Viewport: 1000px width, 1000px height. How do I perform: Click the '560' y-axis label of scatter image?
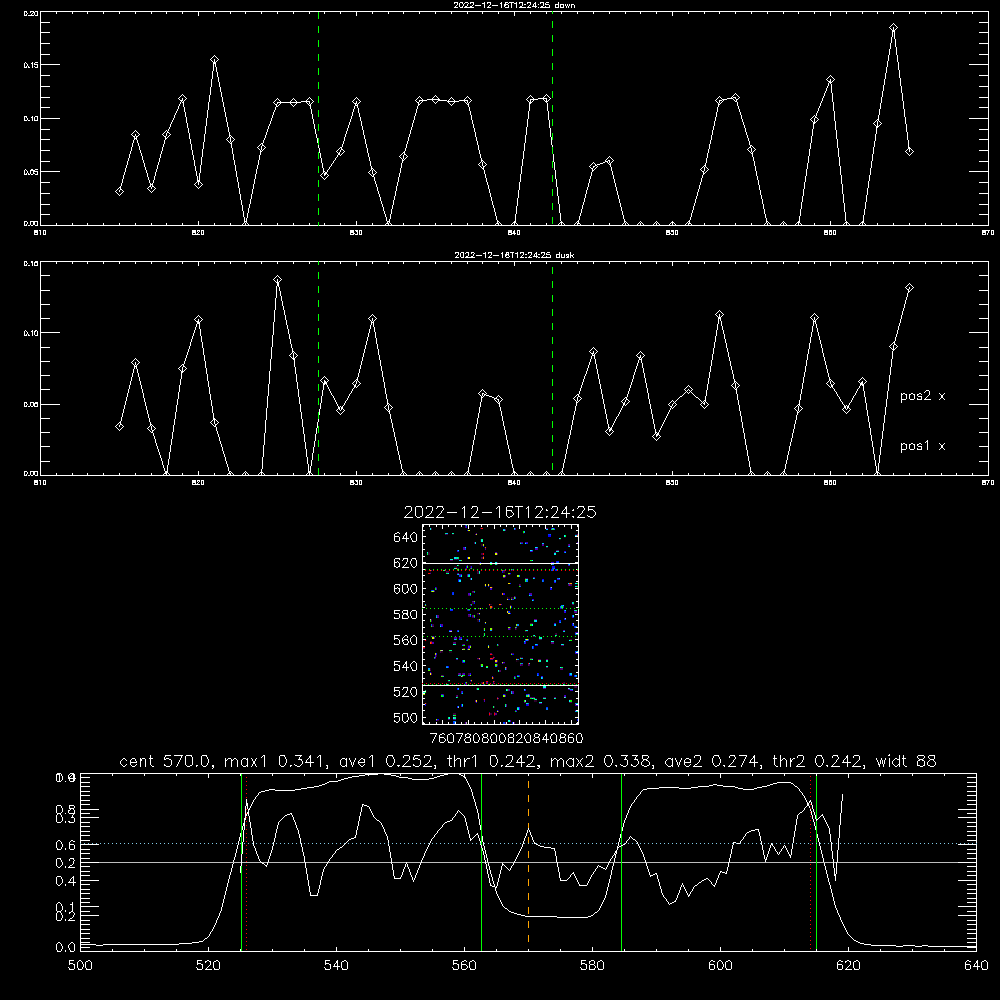pyautogui.click(x=406, y=640)
